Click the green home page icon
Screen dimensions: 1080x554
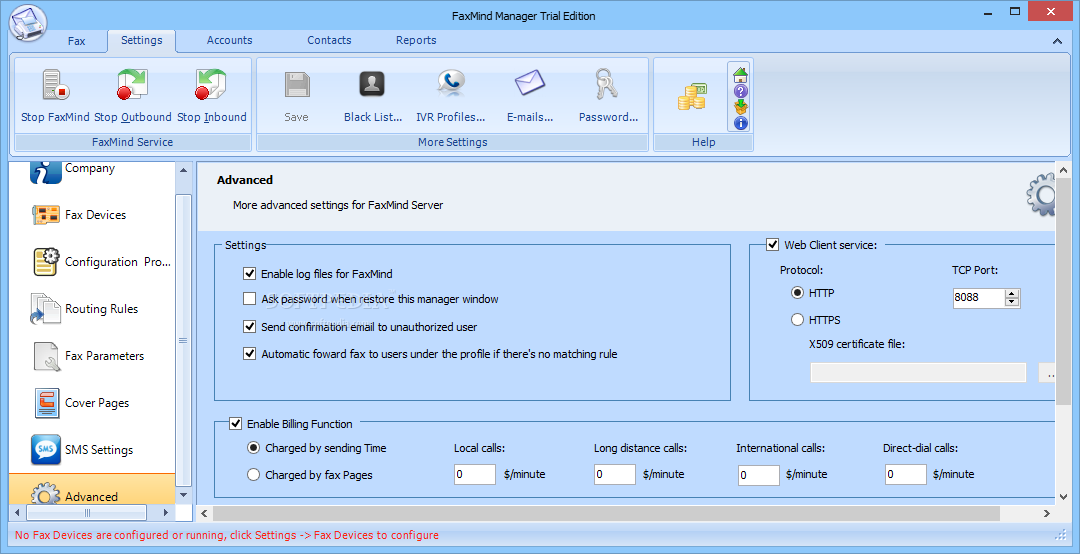pos(740,74)
